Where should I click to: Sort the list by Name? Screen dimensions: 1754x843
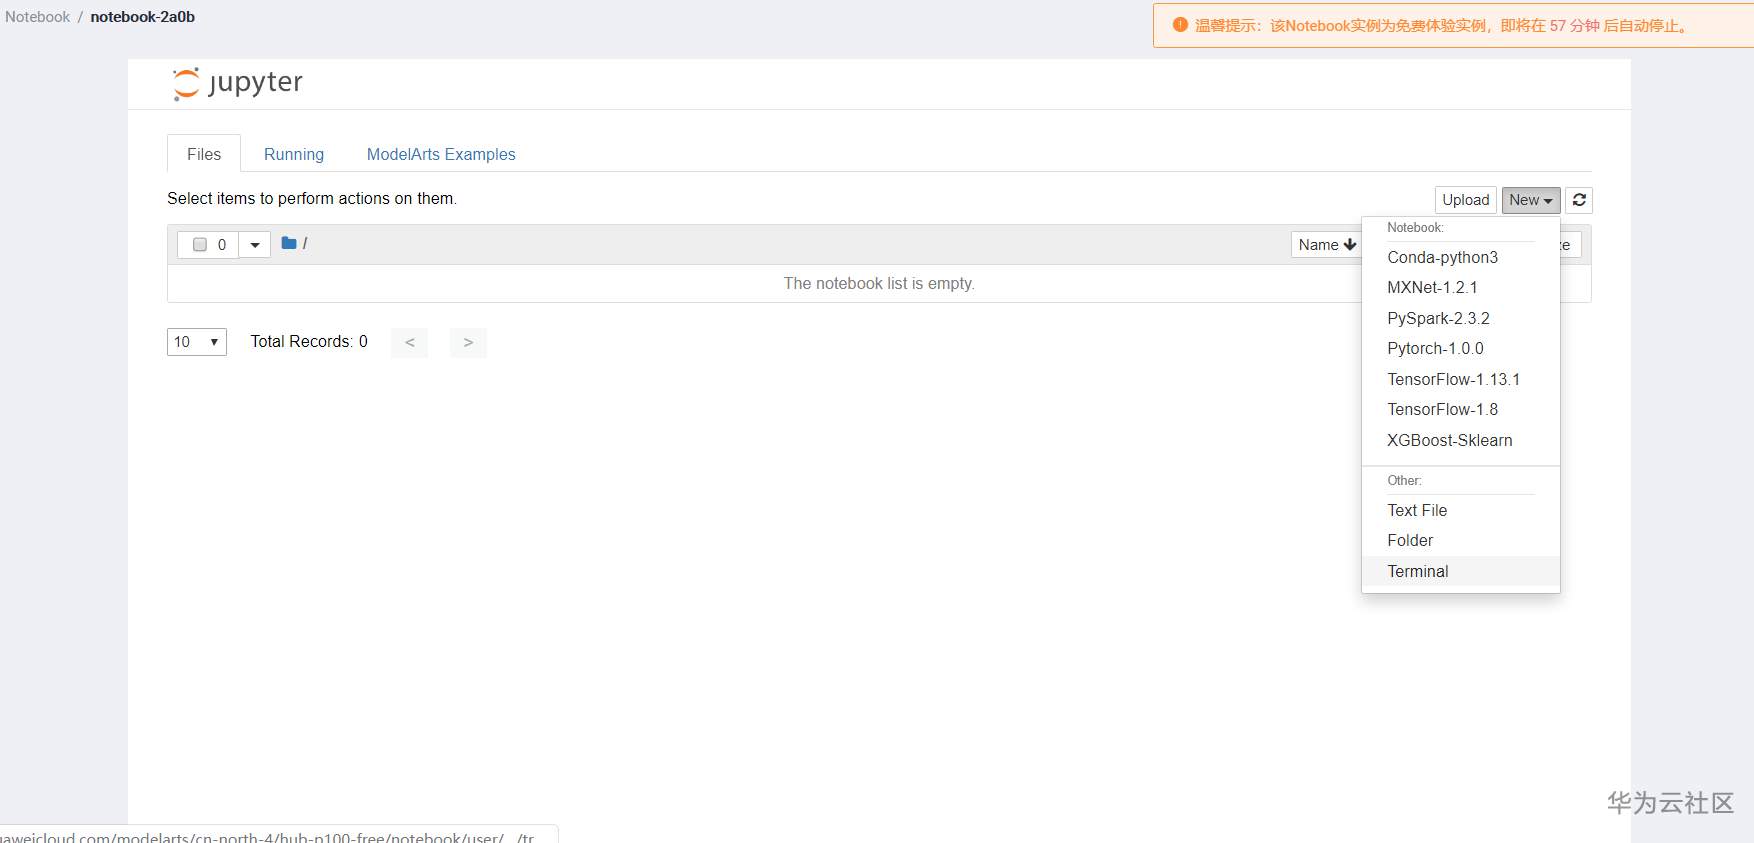coord(1326,245)
